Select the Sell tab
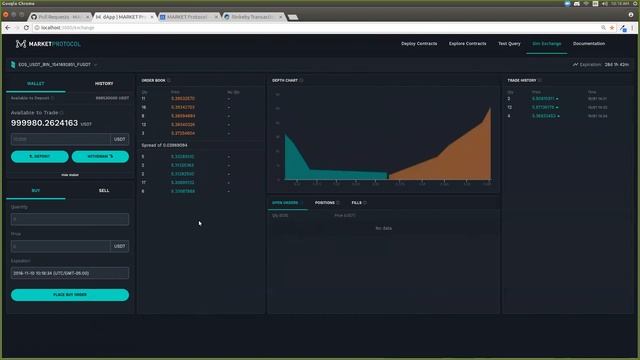The image size is (640, 360). pos(104,191)
